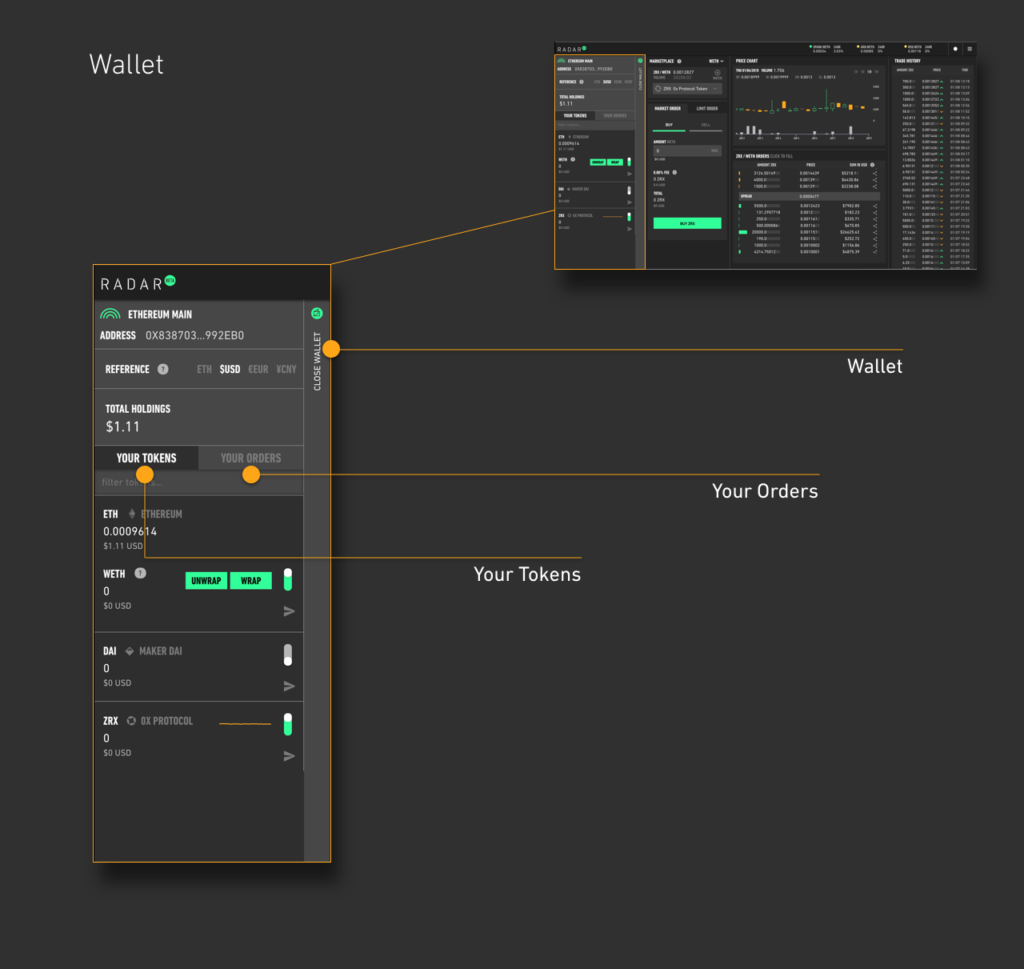Click the Amount input field in thumbnail
Image resolution: width=1024 pixels, height=969 pixels.
click(x=687, y=151)
